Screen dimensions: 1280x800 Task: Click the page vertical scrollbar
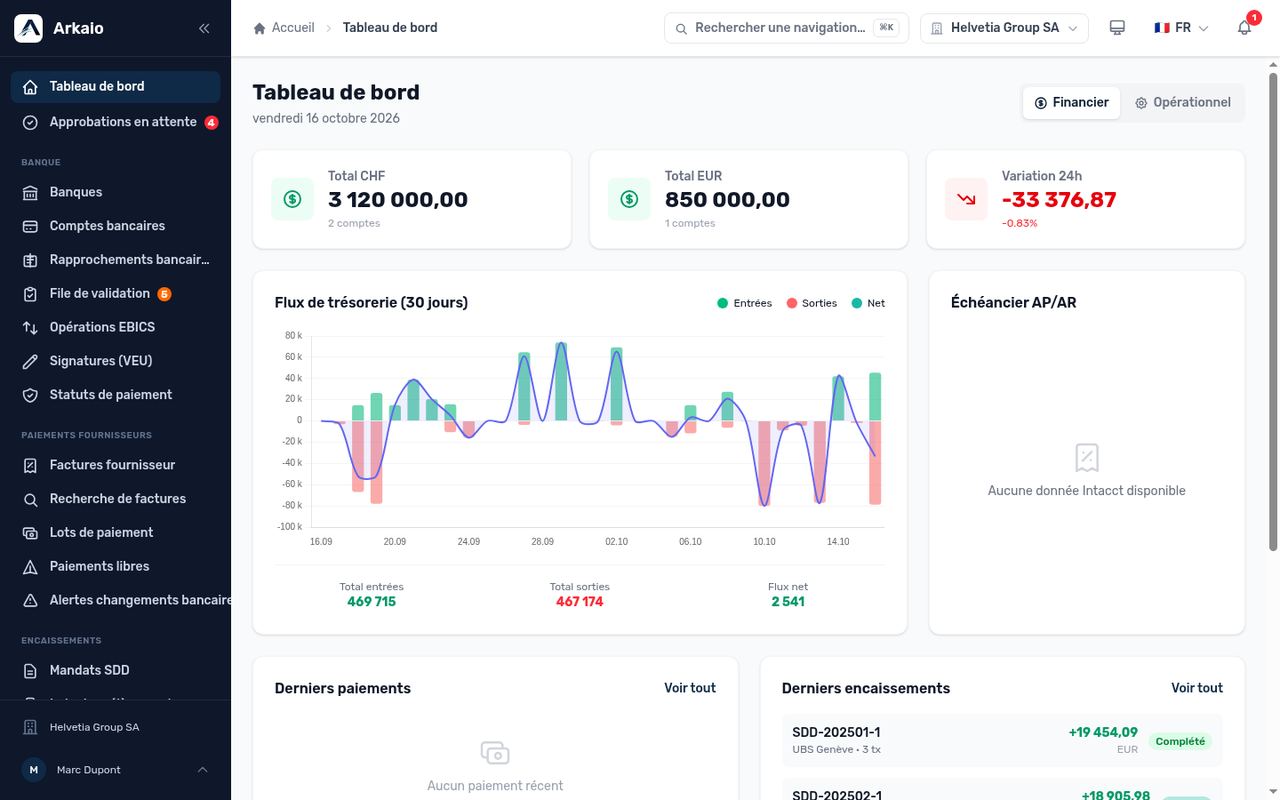(1273, 310)
